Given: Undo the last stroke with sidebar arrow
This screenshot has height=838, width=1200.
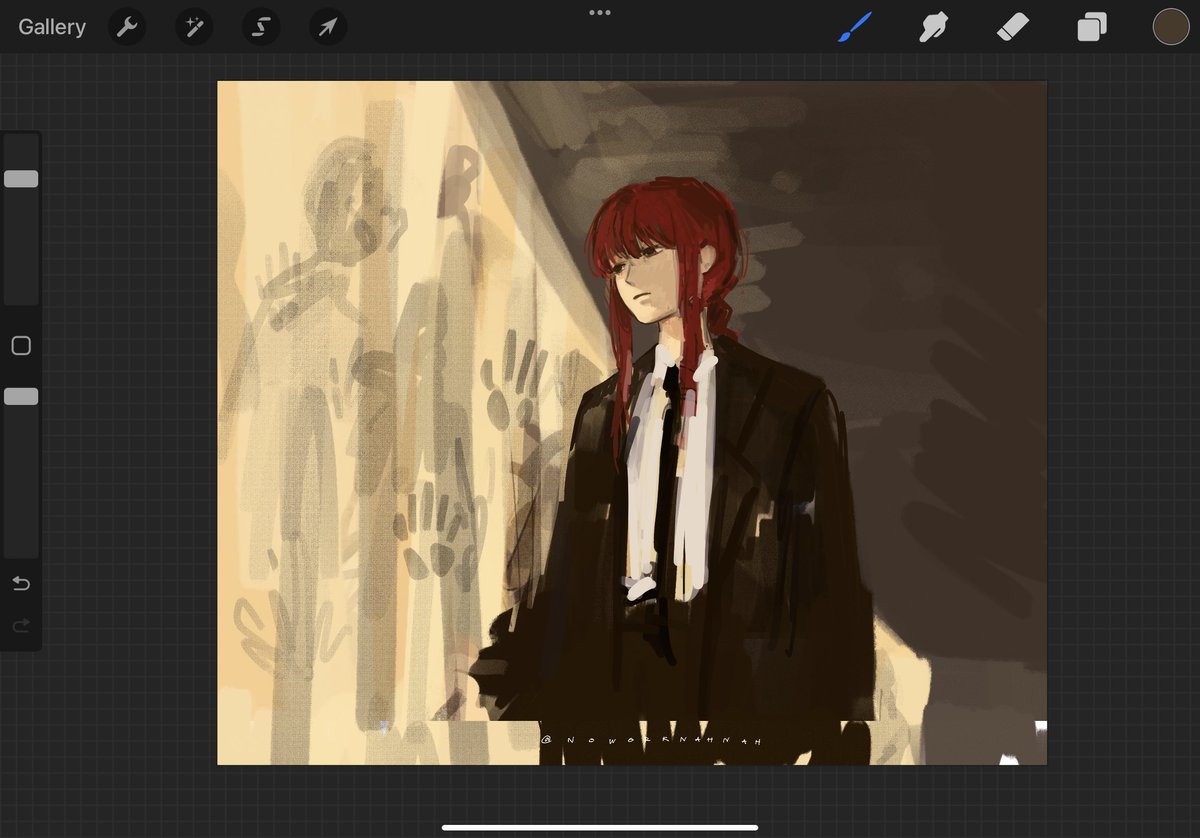Looking at the screenshot, I should click(21, 583).
